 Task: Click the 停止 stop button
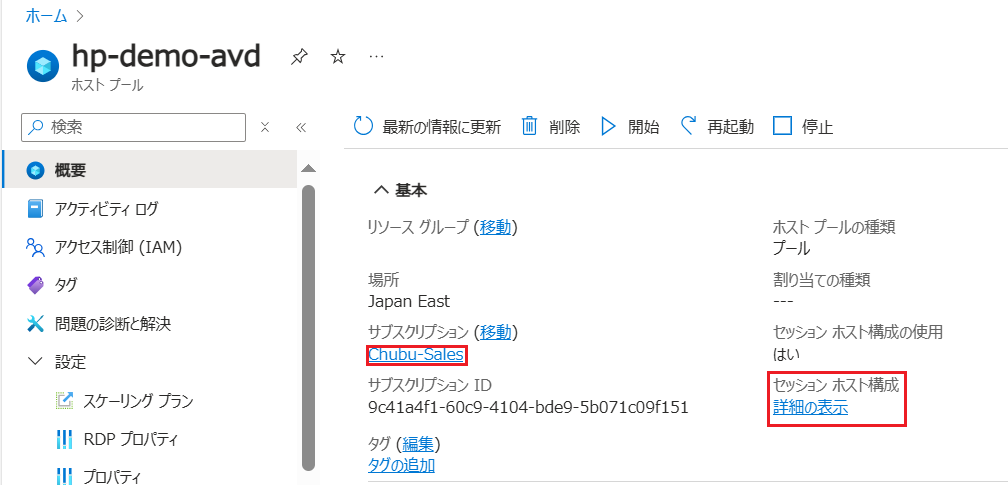click(x=802, y=127)
